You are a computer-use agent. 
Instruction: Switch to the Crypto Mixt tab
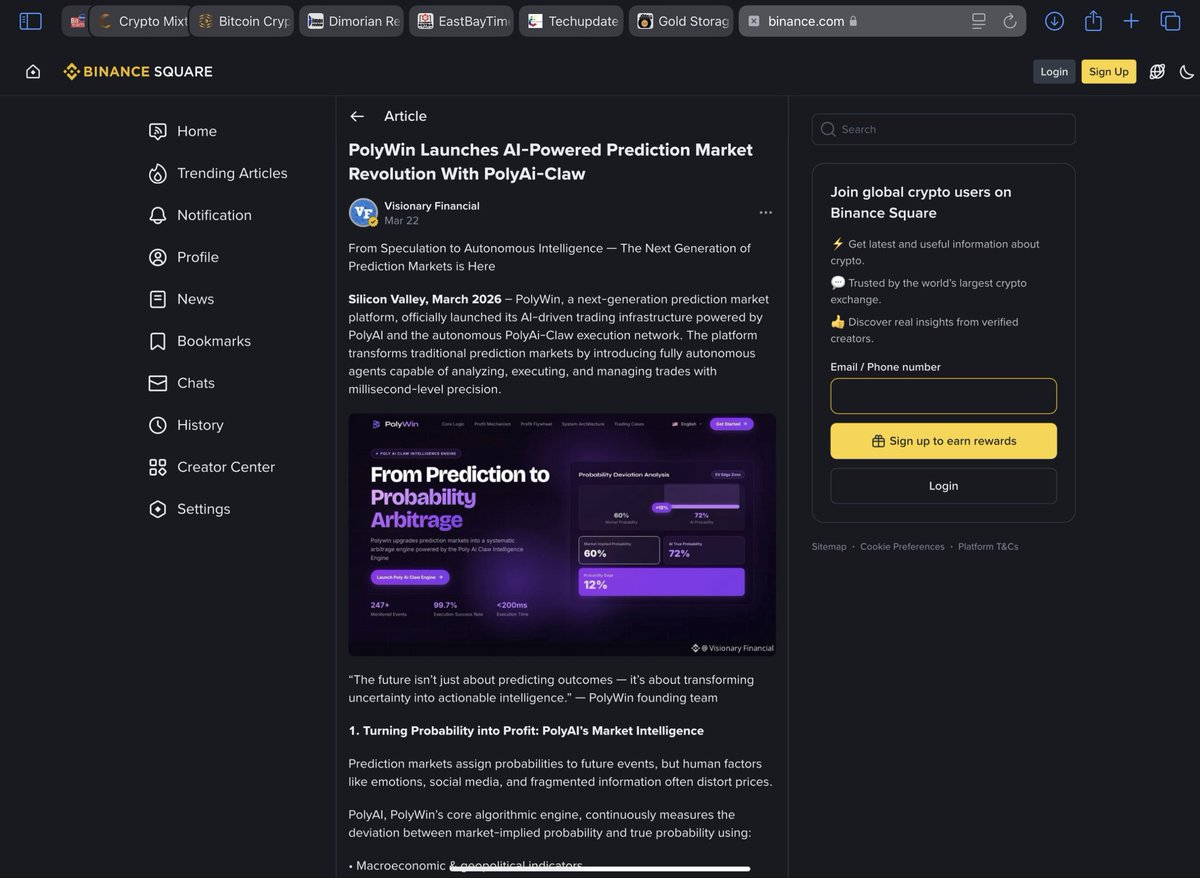pyautogui.click(x=143, y=21)
